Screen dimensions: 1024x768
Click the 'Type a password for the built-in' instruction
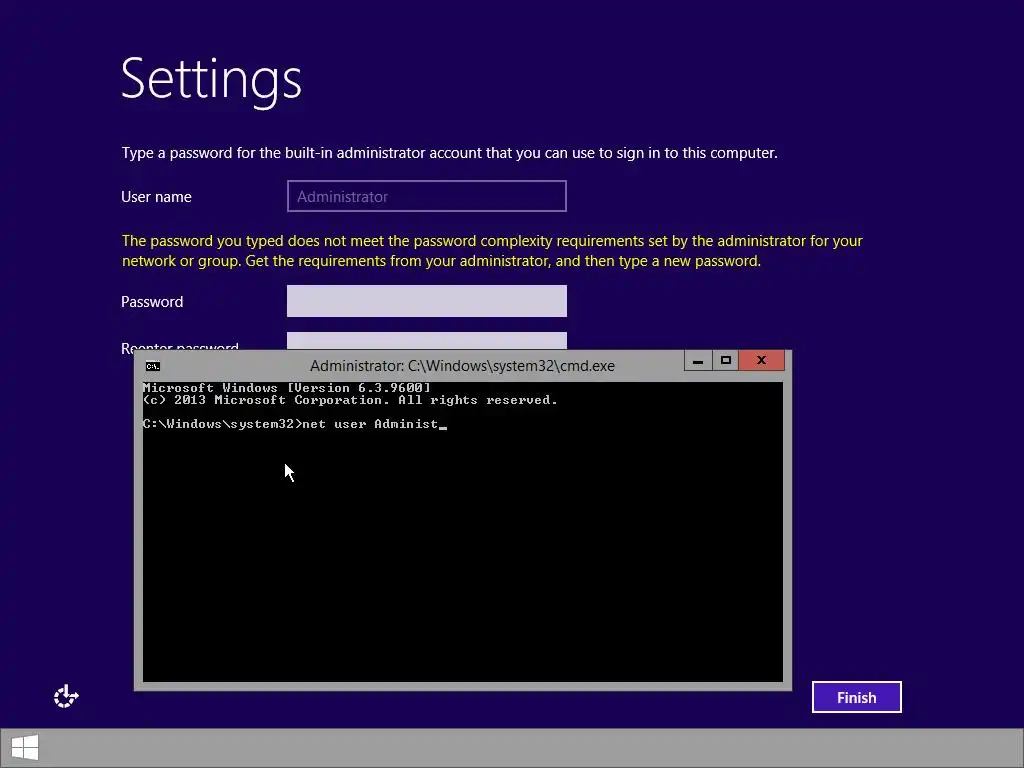click(449, 153)
